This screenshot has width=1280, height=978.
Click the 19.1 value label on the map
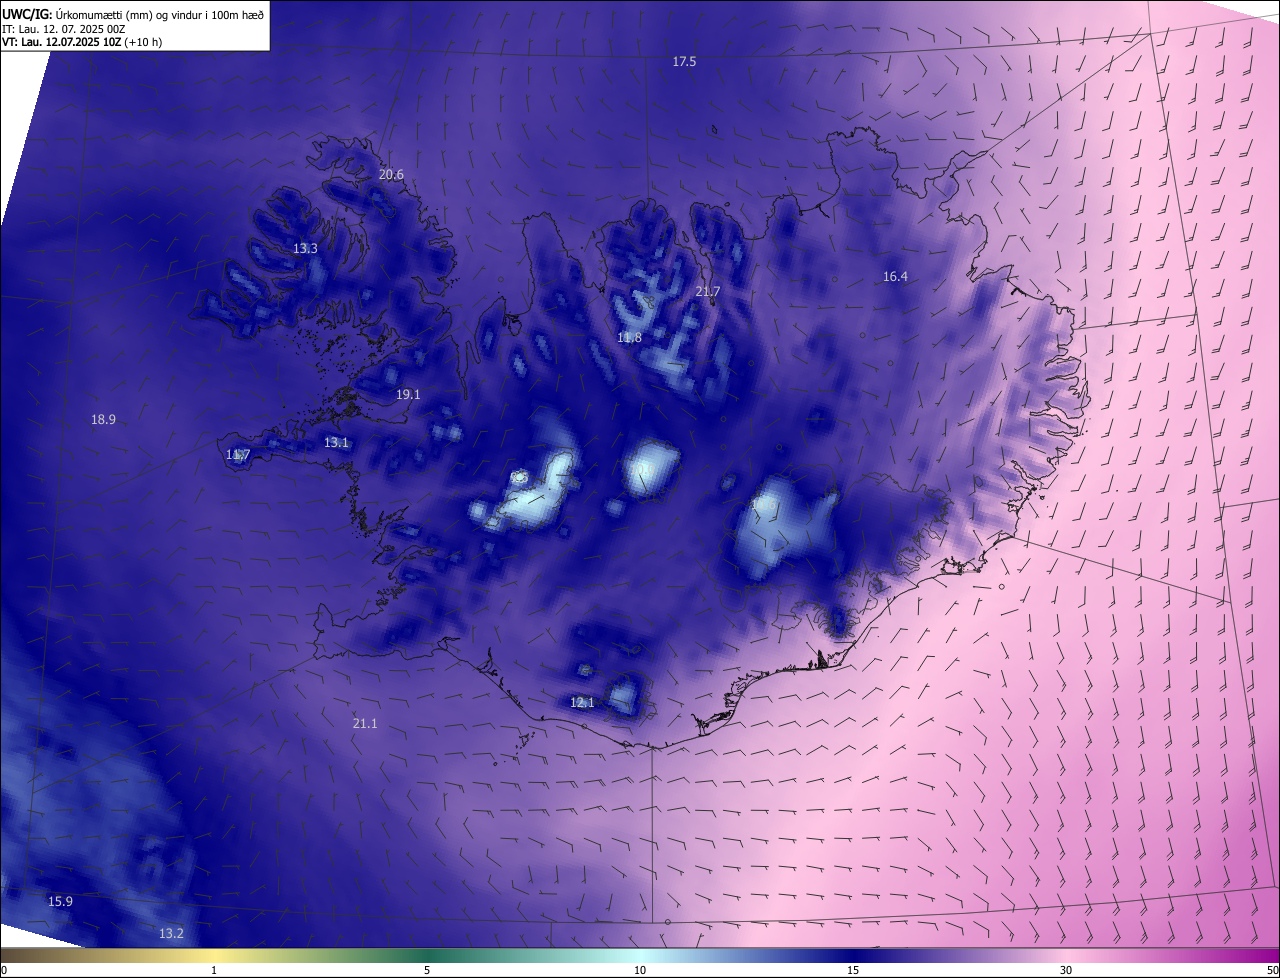coord(408,395)
